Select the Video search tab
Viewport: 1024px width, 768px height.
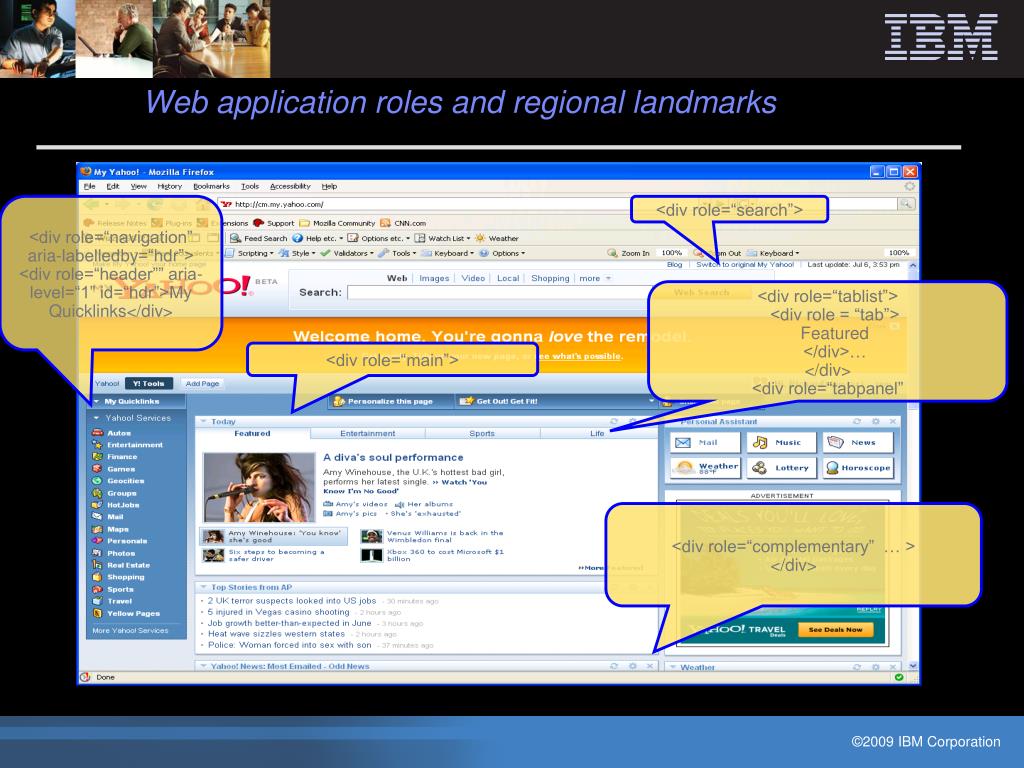pyautogui.click(x=473, y=278)
